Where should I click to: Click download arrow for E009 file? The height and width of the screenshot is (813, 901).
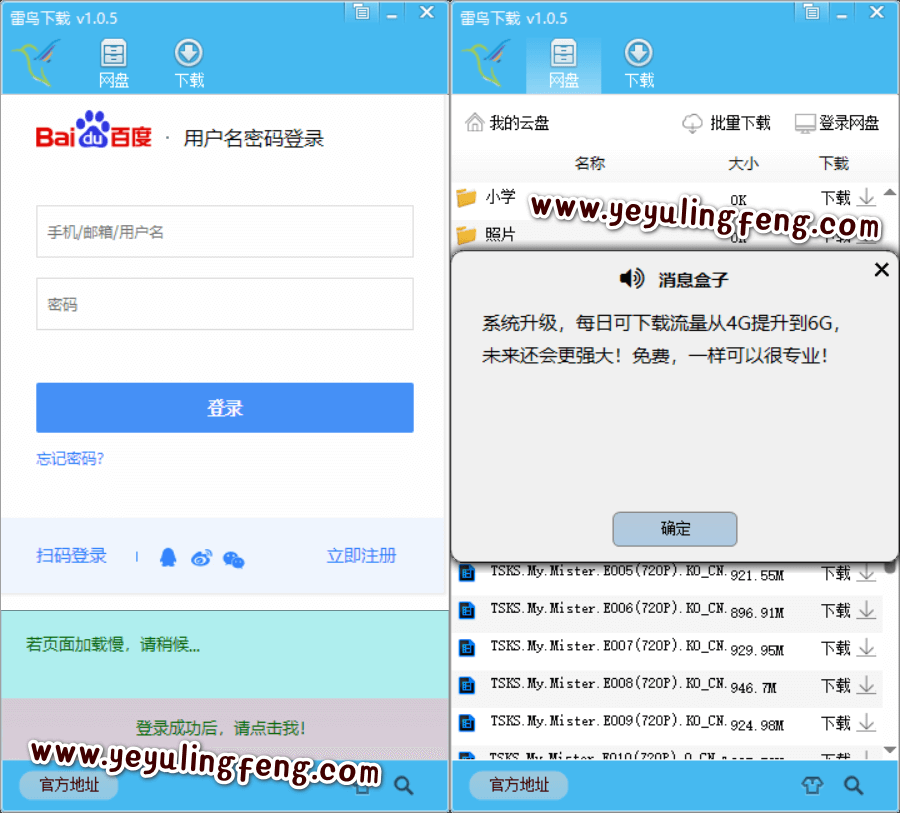coord(866,723)
